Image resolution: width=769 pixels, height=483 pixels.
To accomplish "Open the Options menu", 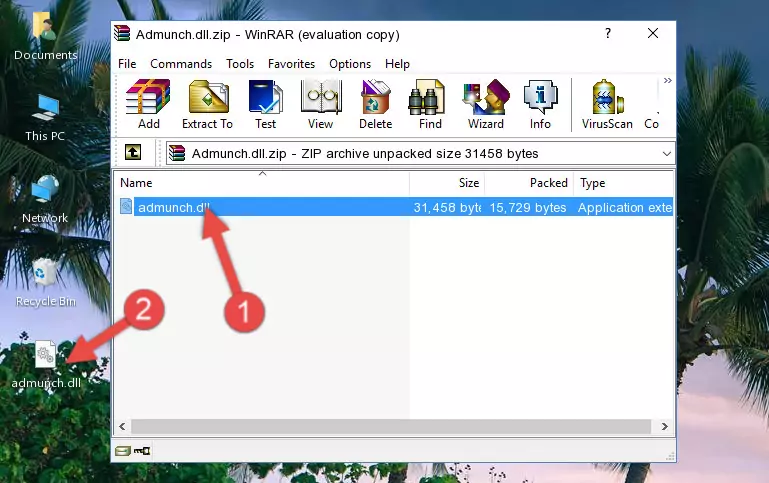I will 350,64.
